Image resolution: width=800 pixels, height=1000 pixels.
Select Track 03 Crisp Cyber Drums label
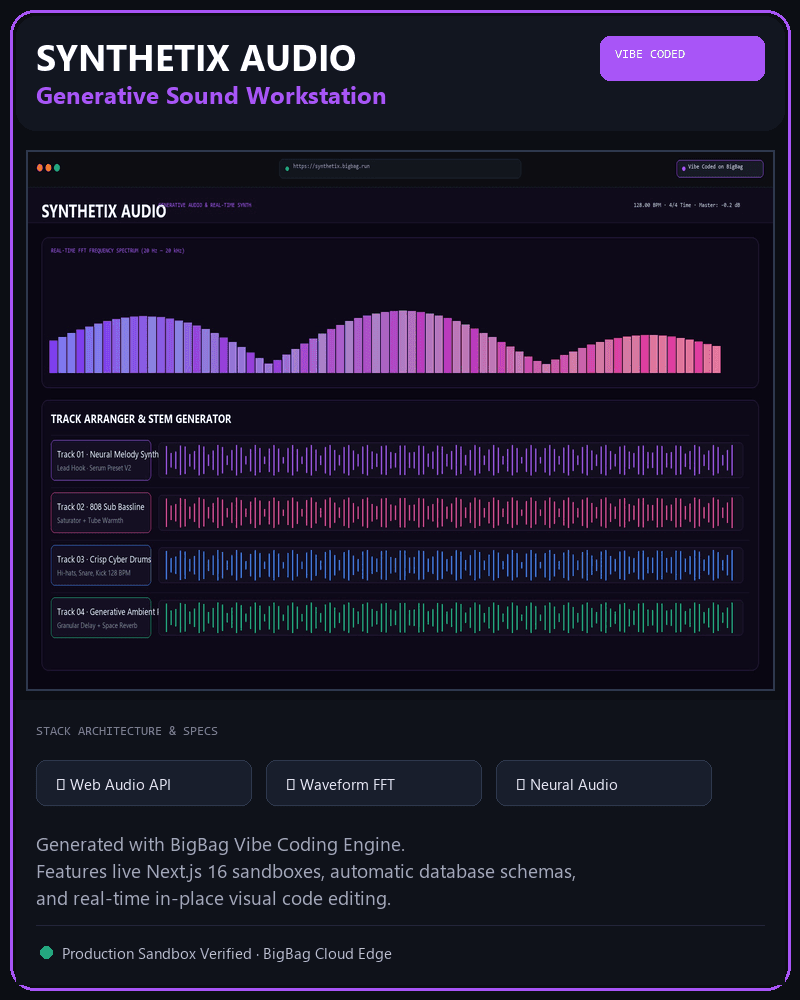[101, 564]
